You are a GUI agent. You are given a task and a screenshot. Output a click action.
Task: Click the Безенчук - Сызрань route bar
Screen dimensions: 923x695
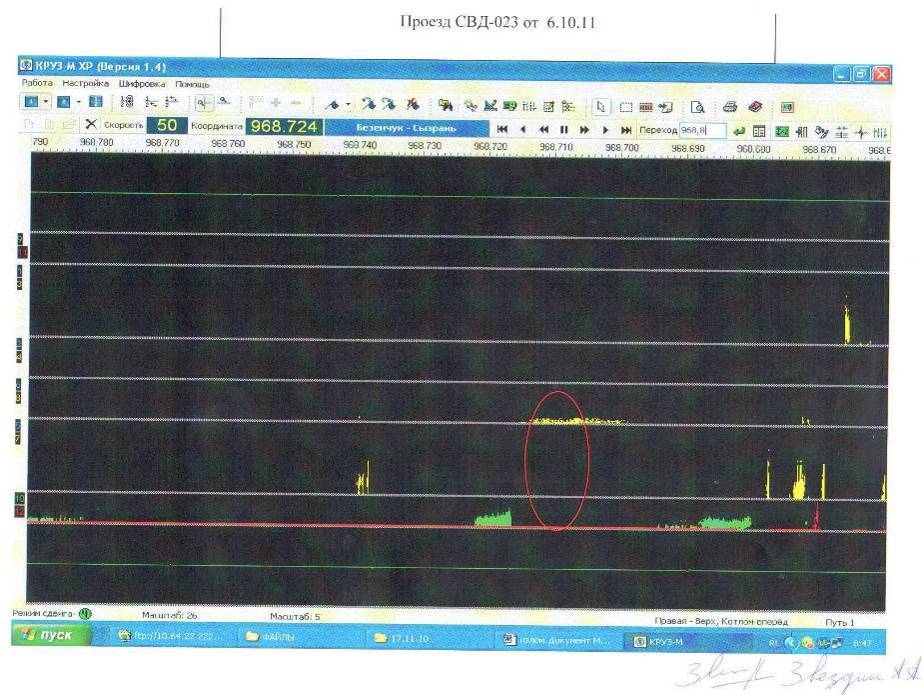tap(406, 128)
